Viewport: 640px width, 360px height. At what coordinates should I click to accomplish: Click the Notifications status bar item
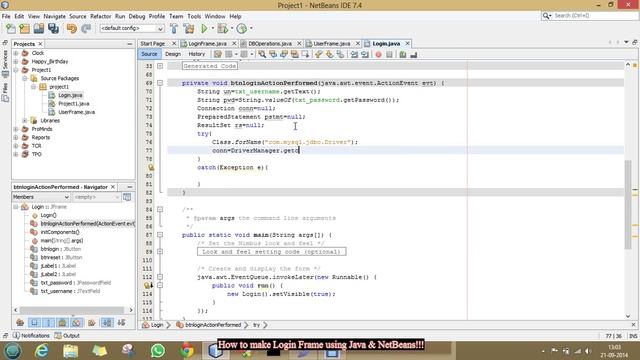31,336
